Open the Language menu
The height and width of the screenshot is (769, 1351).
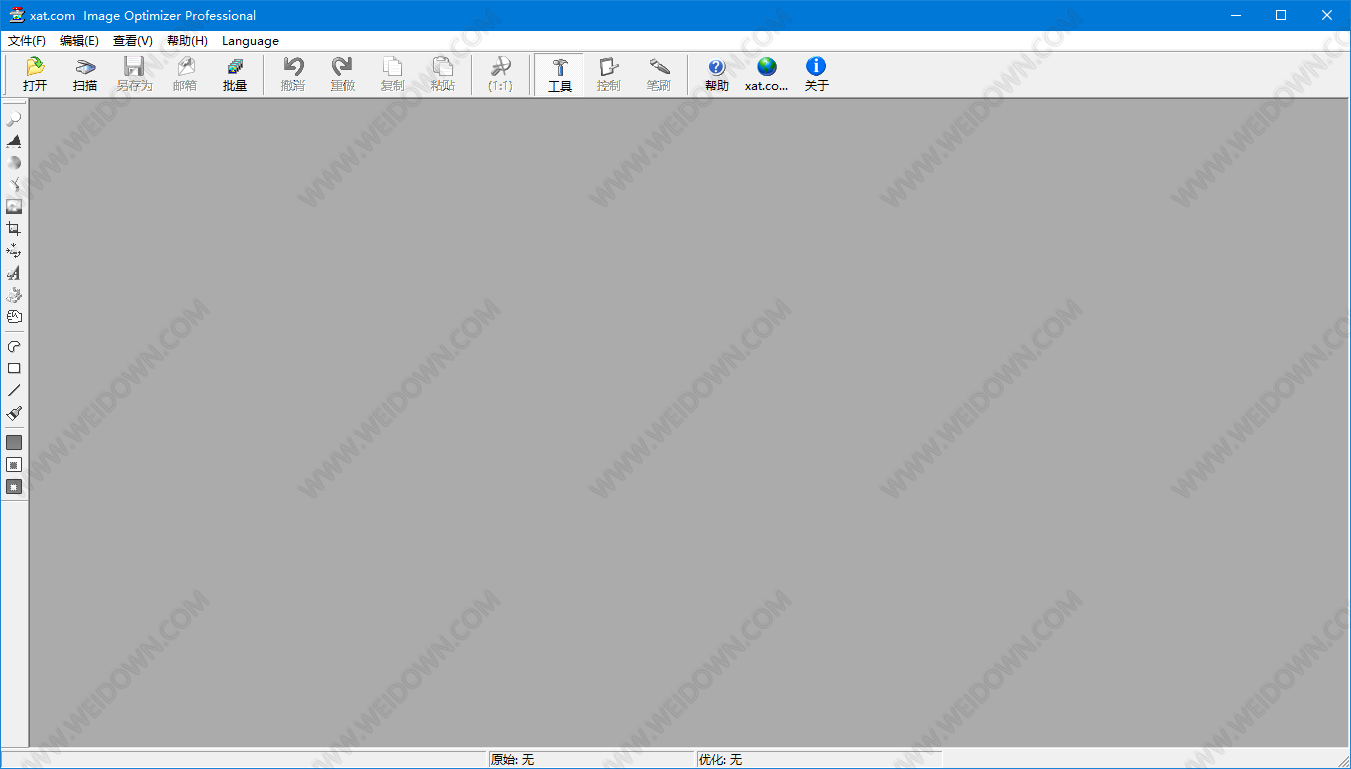(x=250, y=41)
